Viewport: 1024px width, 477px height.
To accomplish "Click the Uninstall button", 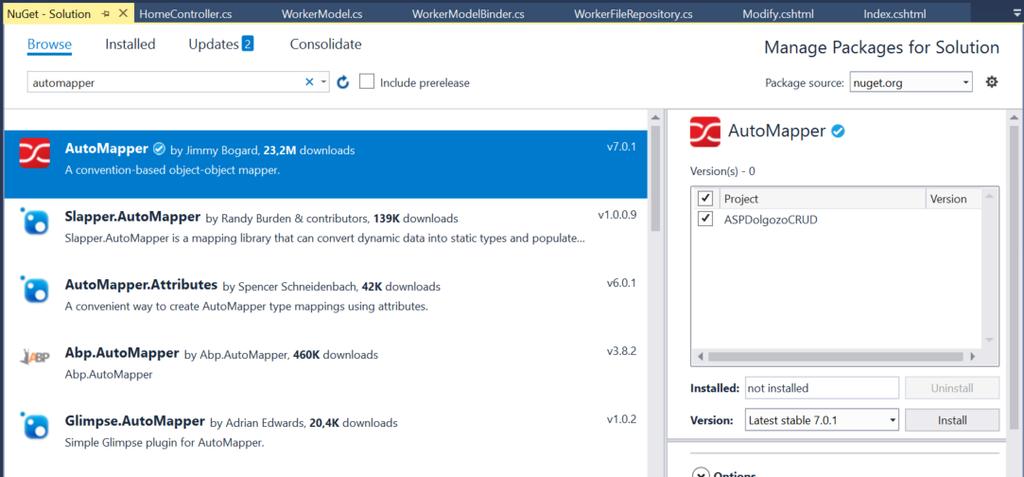I will 952,387.
